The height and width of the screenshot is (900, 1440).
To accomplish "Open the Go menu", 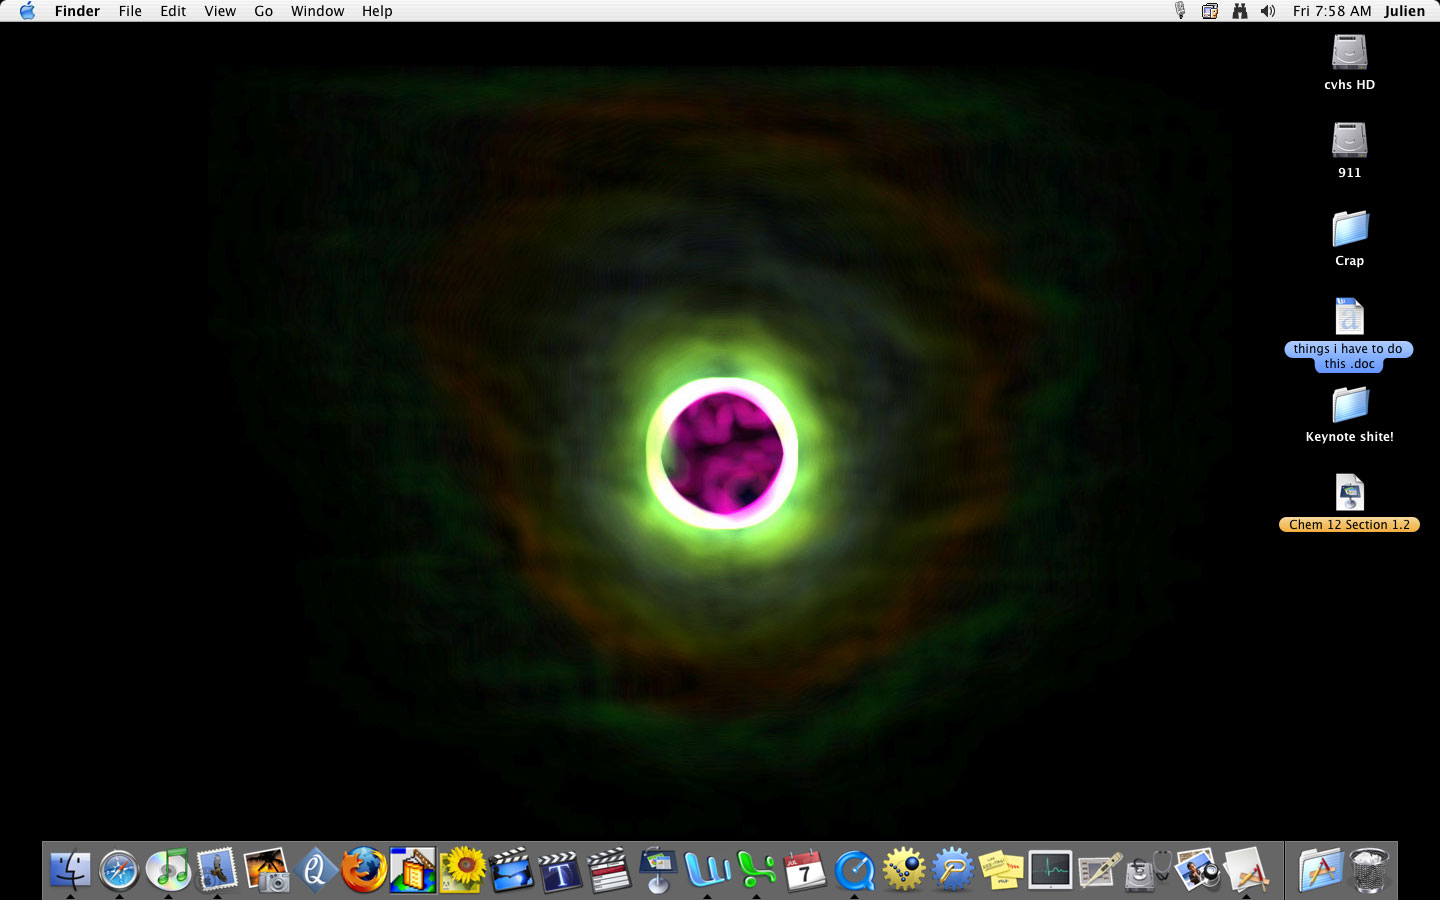I will click(x=264, y=11).
